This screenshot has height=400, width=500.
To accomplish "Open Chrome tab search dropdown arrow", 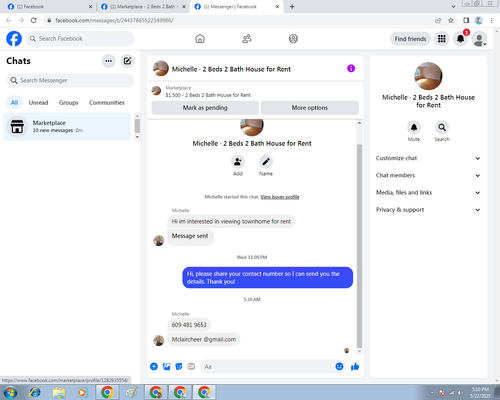I will pos(453,7).
